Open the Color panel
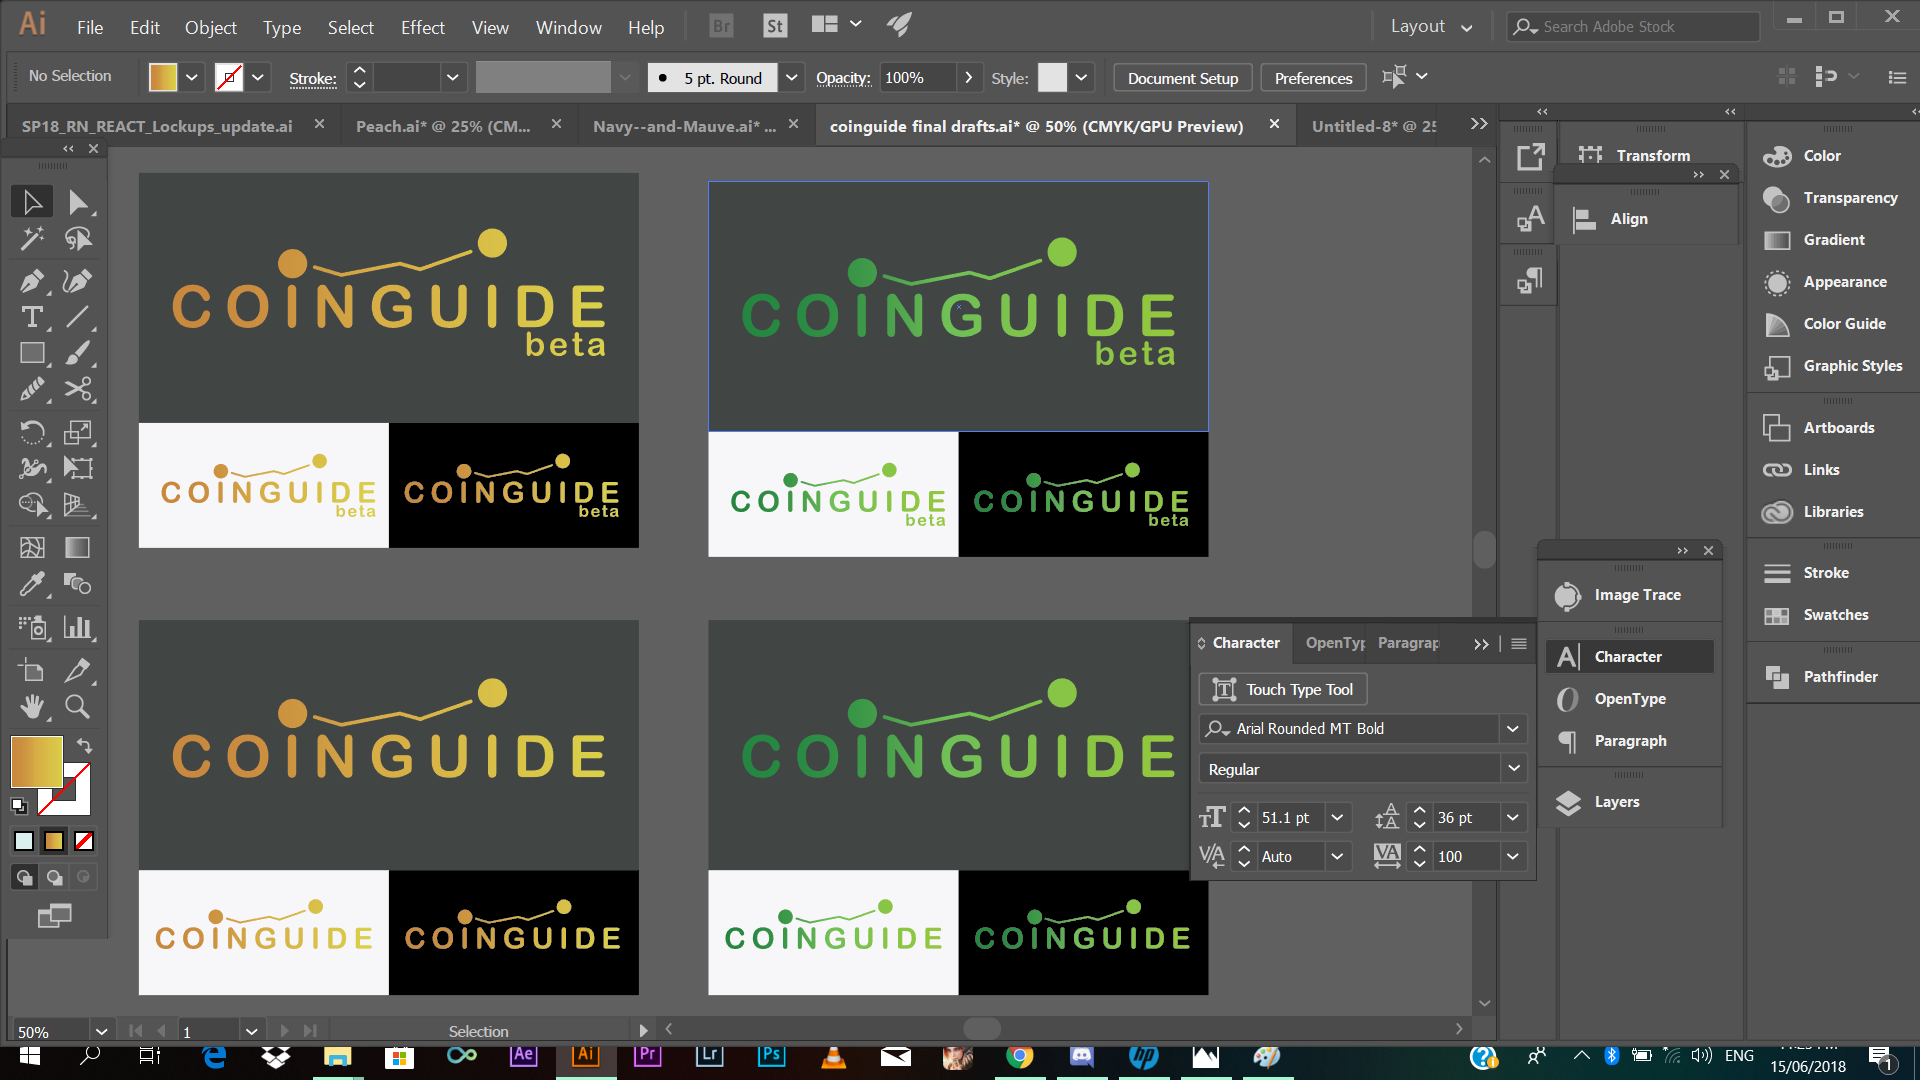 (x=1822, y=156)
